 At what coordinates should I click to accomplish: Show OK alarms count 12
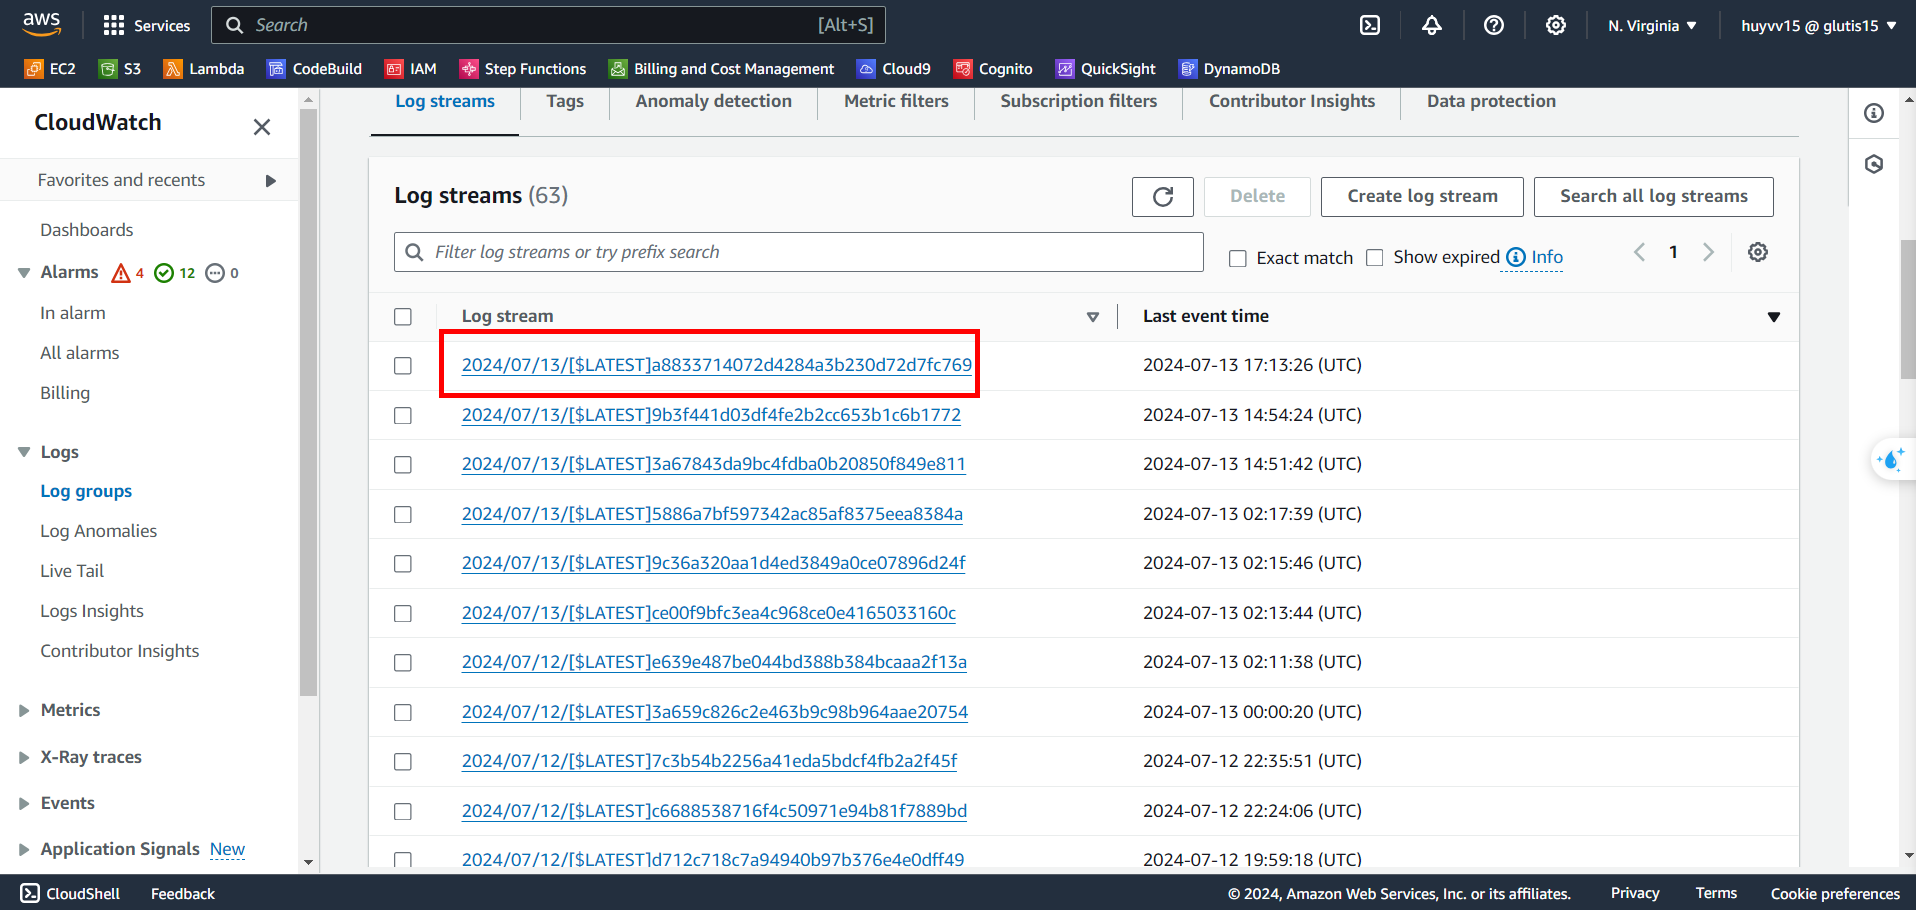pyautogui.click(x=175, y=273)
